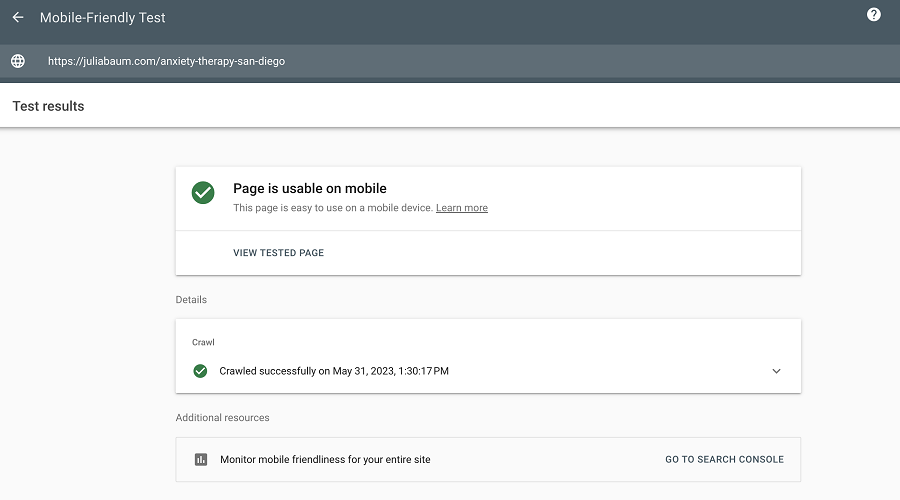
Task: Click the back arrow icon
Action: click(18, 18)
